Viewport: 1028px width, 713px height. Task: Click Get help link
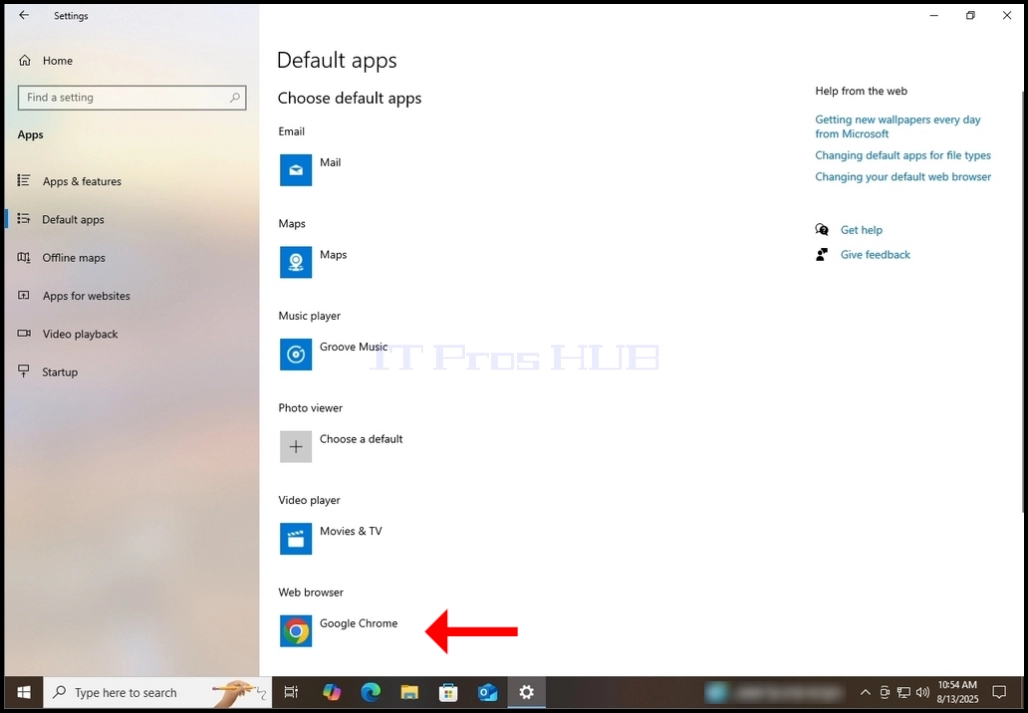[861, 230]
